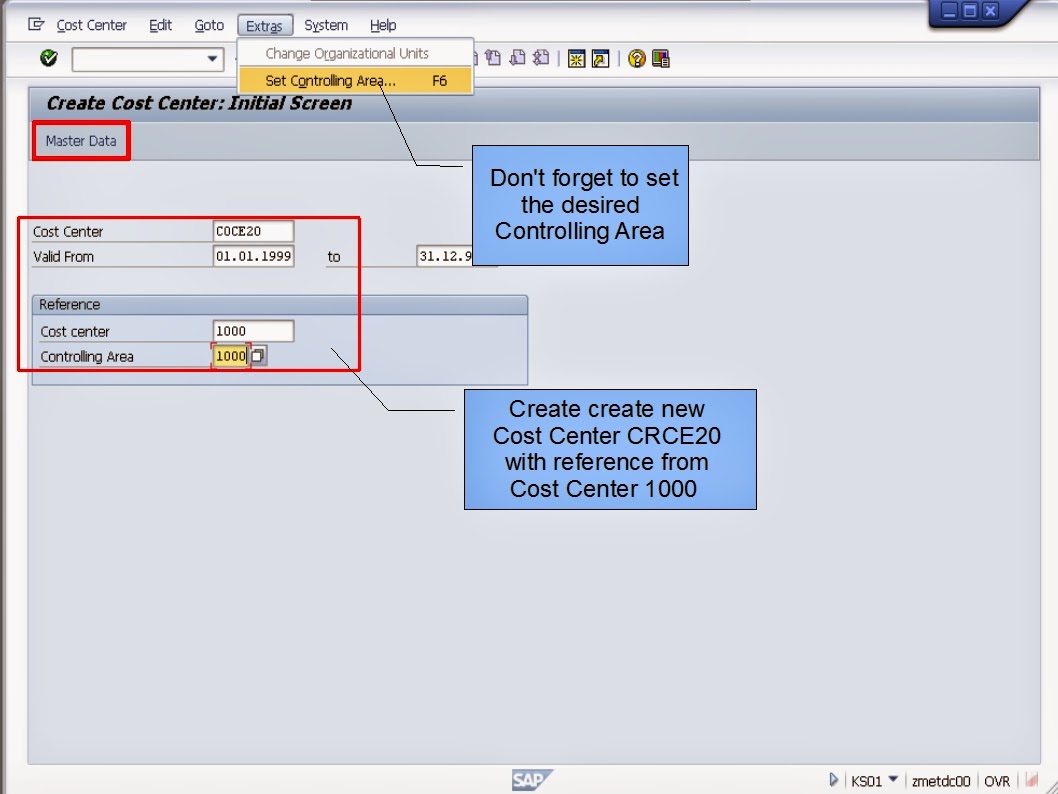The width and height of the screenshot is (1058, 794).
Task: Open the command field dropdown arrow
Action: tap(214, 59)
